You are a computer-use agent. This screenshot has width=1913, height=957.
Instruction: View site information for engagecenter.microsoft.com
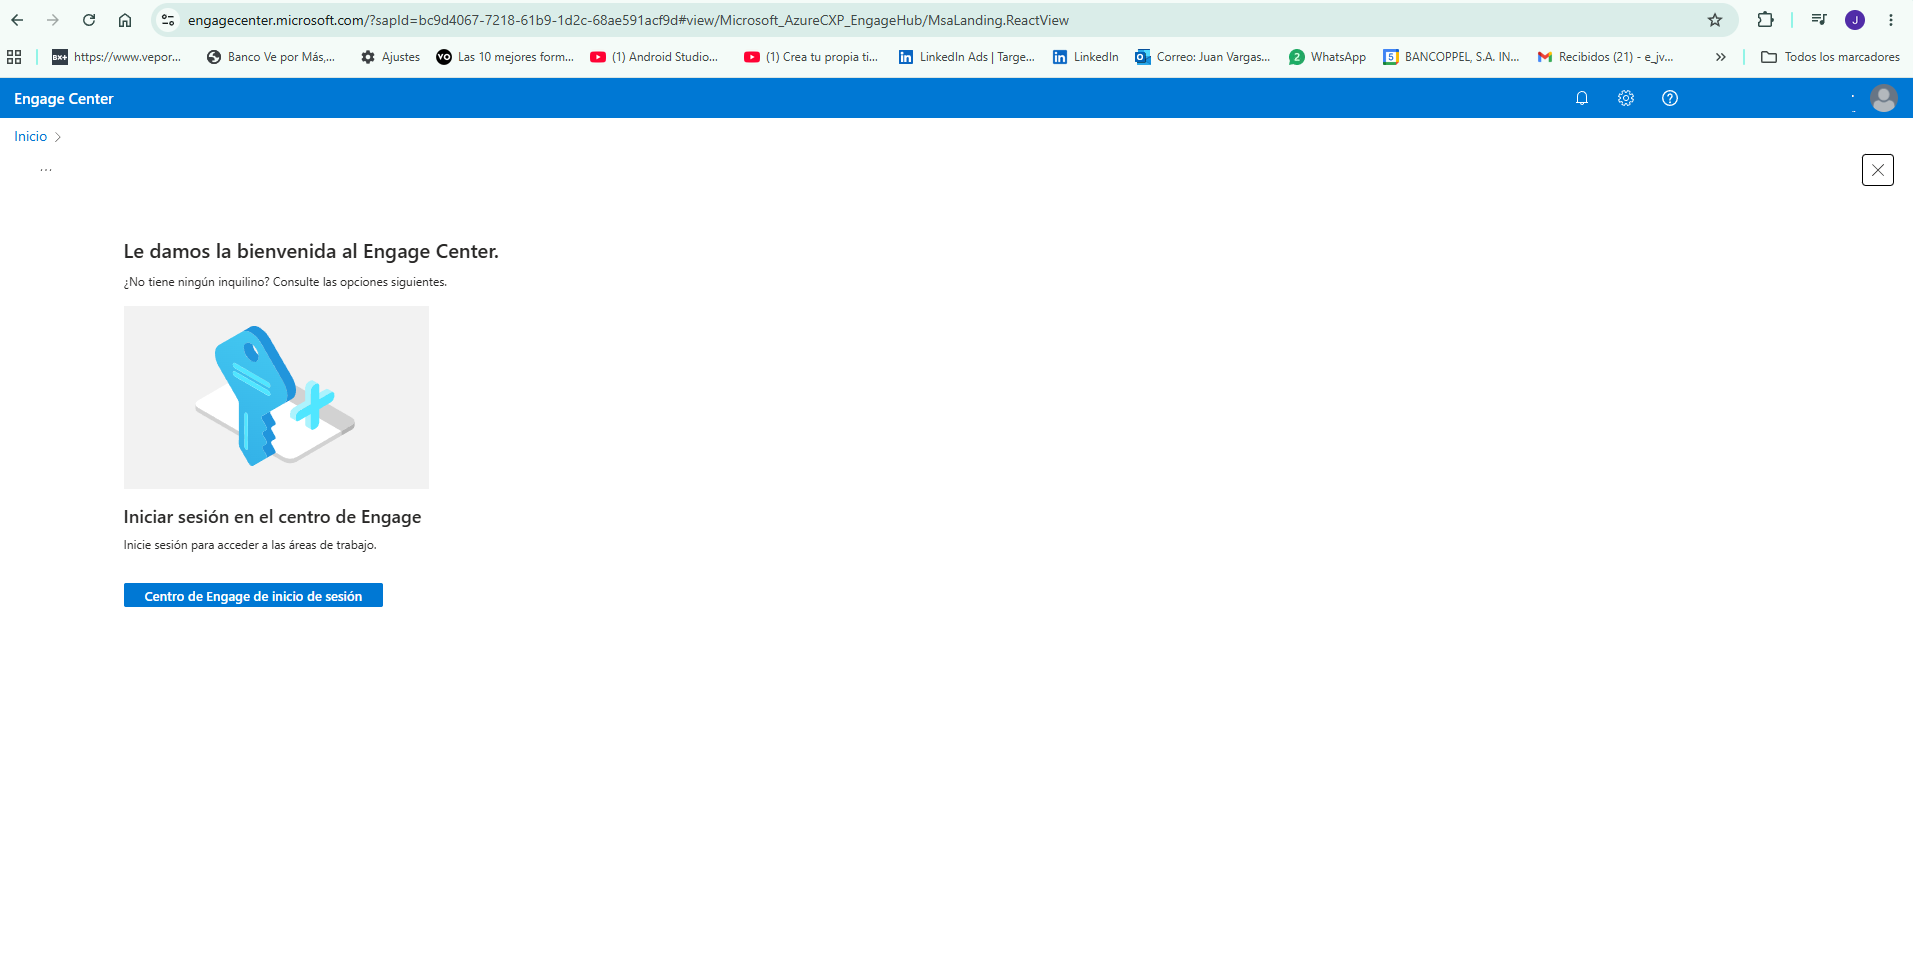[x=168, y=20]
